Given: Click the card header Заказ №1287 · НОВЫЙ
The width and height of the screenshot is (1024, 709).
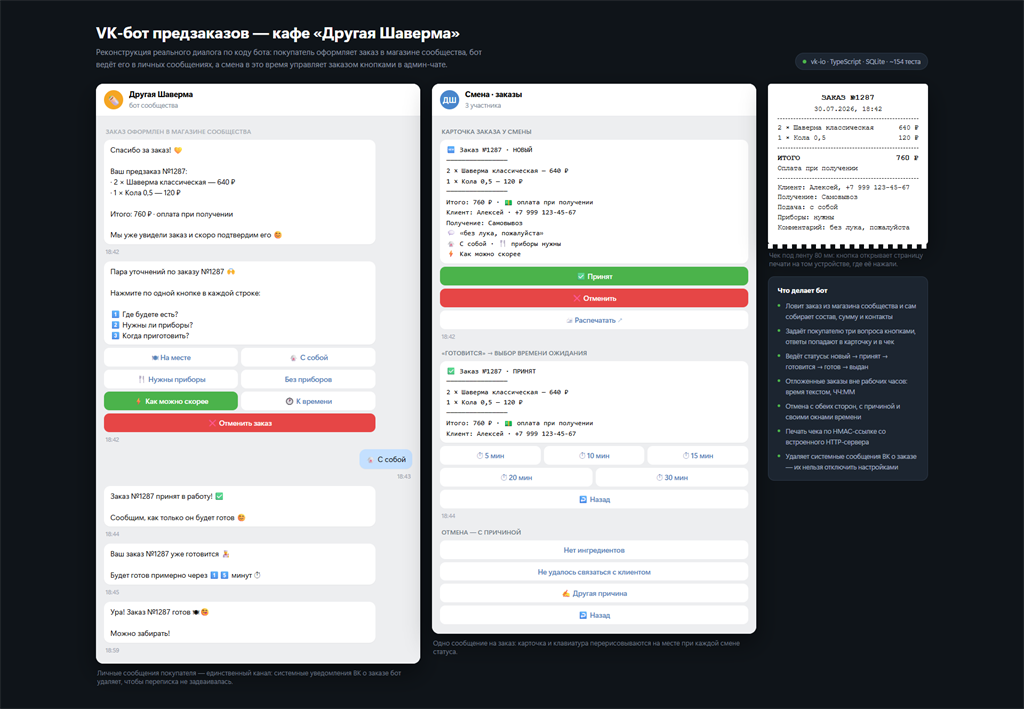Looking at the screenshot, I should 489,150.
